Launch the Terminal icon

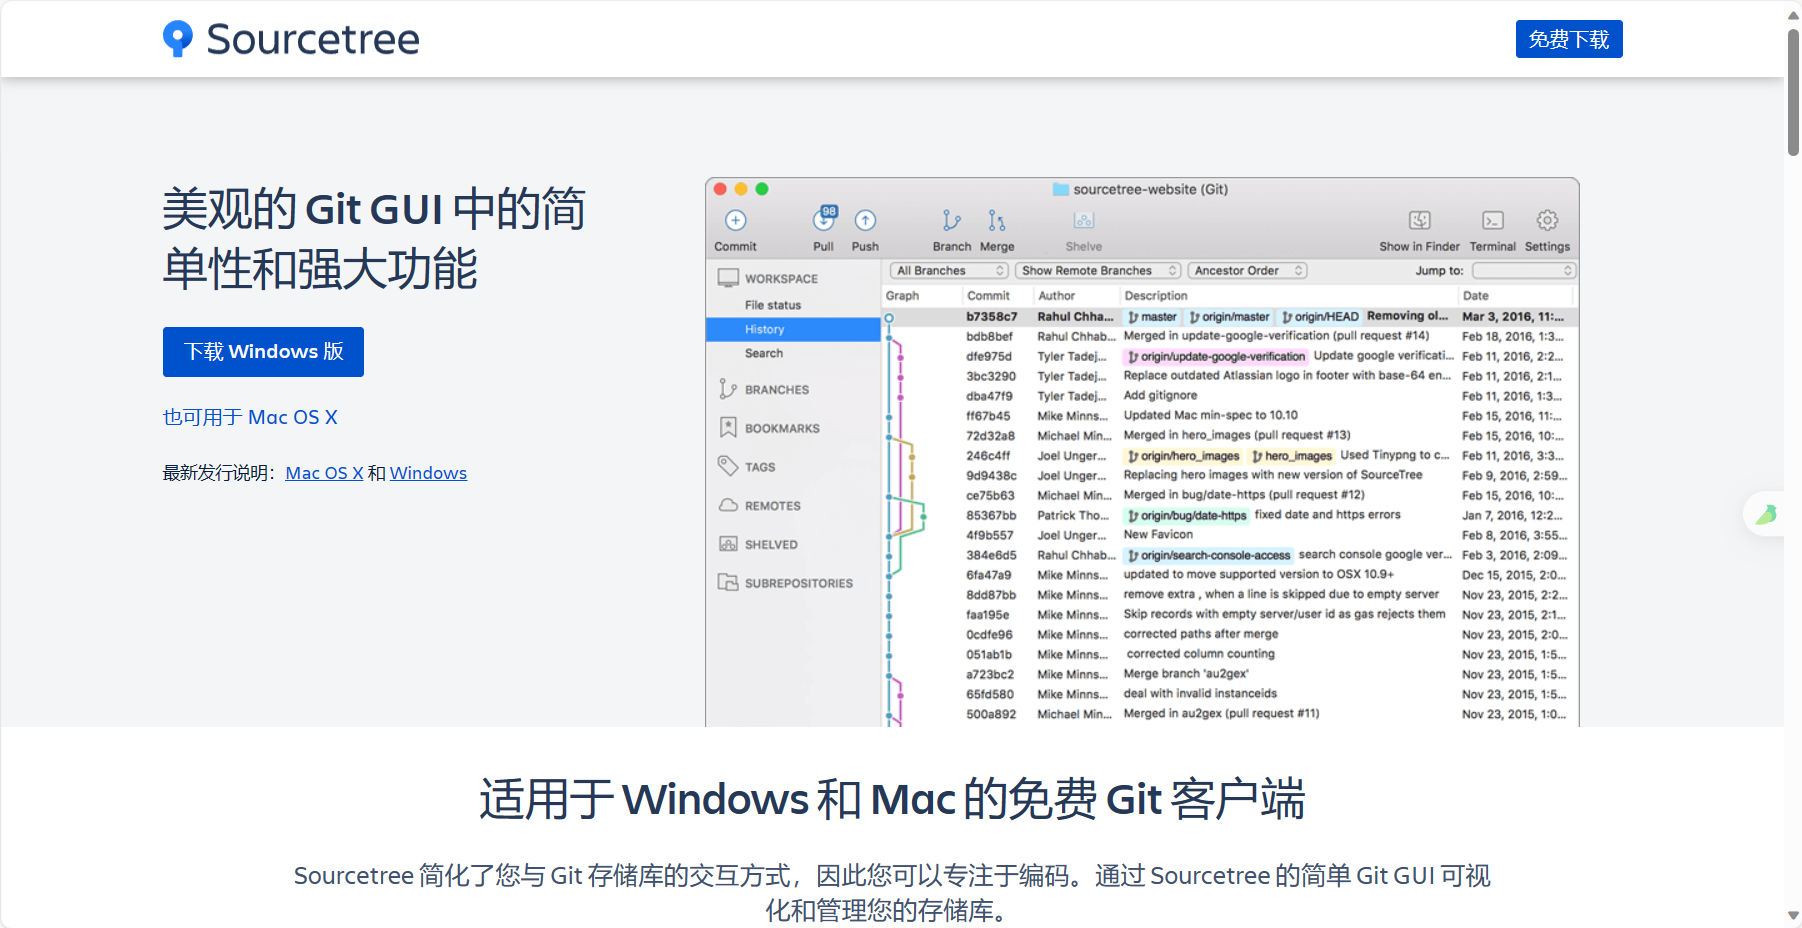pyautogui.click(x=1492, y=221)
